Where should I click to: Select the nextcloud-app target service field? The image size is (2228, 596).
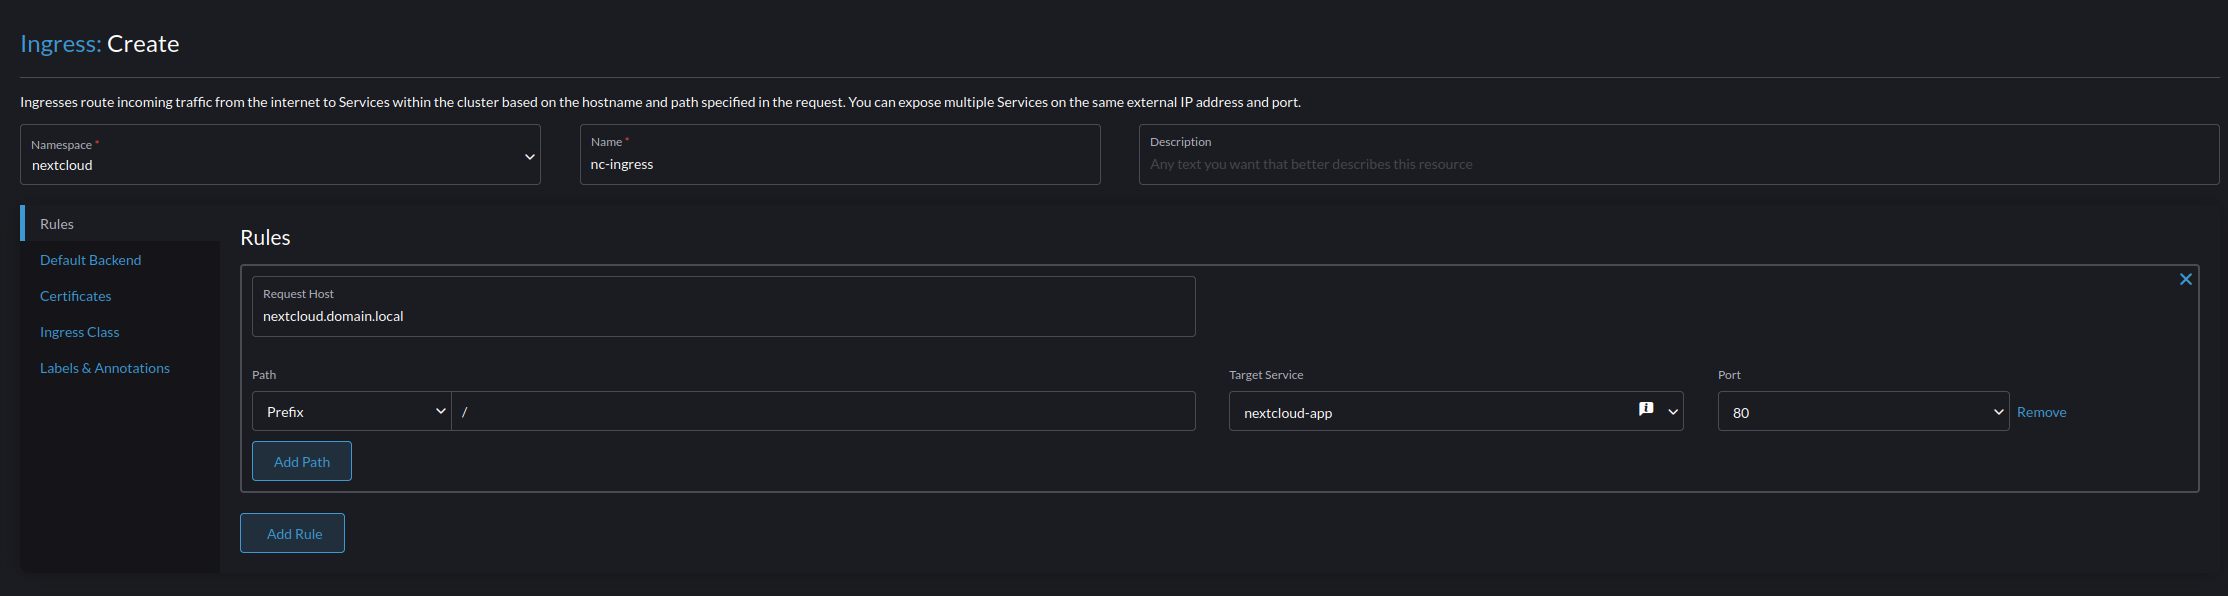coord(1456,411)
